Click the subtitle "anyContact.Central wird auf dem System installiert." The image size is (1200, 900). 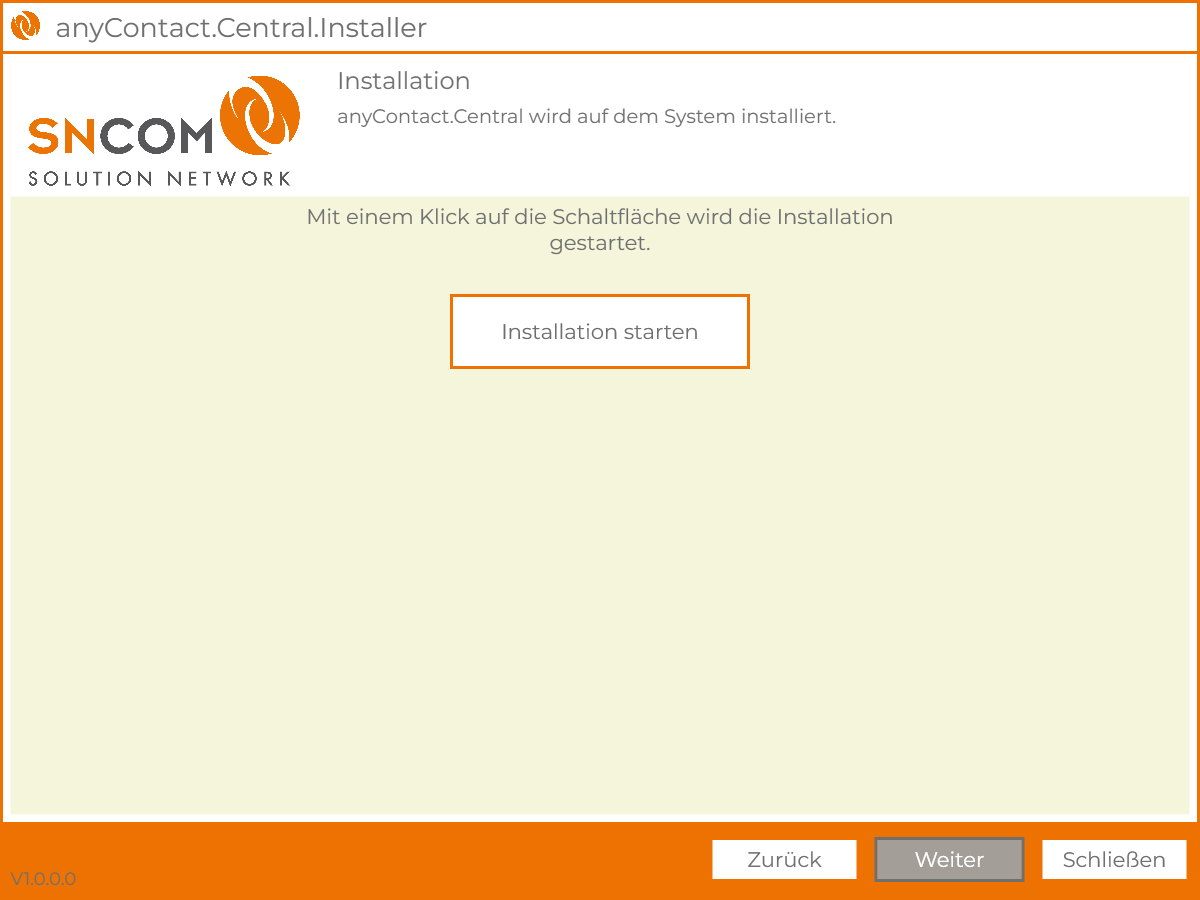(586, 116)
